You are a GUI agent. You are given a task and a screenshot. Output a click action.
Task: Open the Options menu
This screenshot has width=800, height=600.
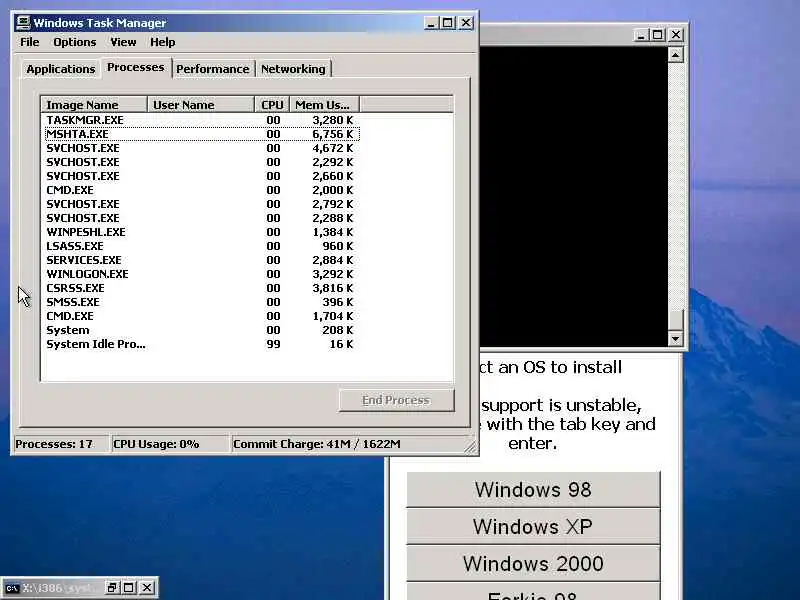[74, 42]
